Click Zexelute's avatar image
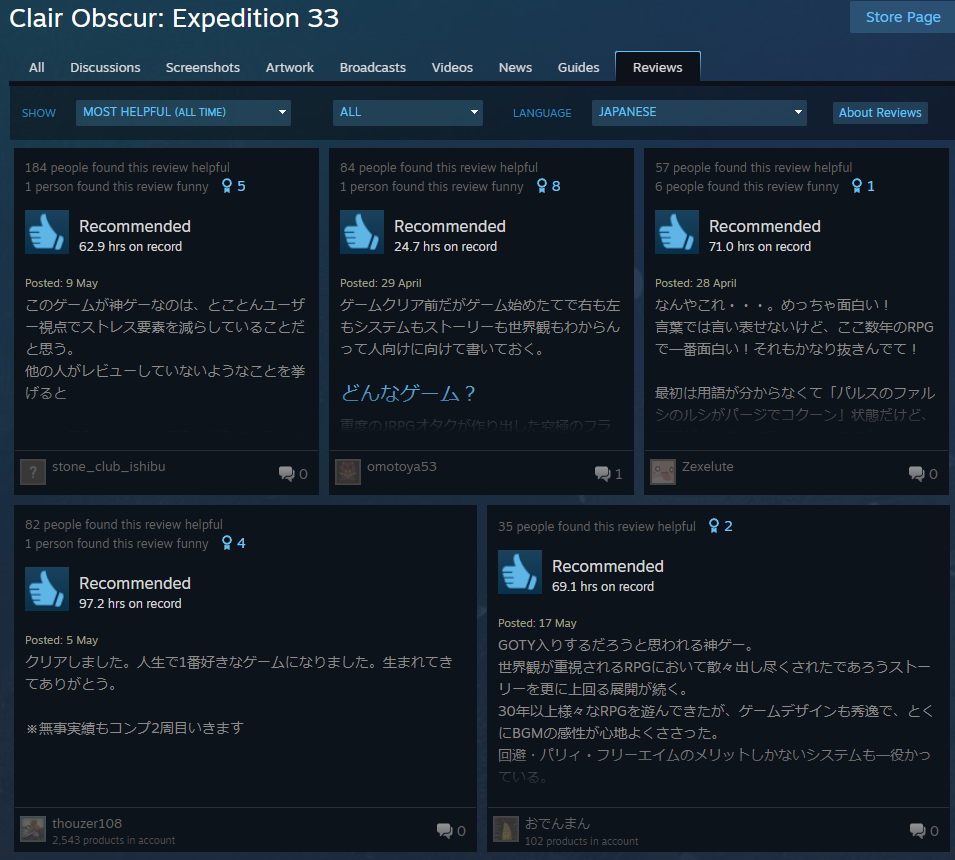Viewport: 955px width, 860px height. (663, 472)
